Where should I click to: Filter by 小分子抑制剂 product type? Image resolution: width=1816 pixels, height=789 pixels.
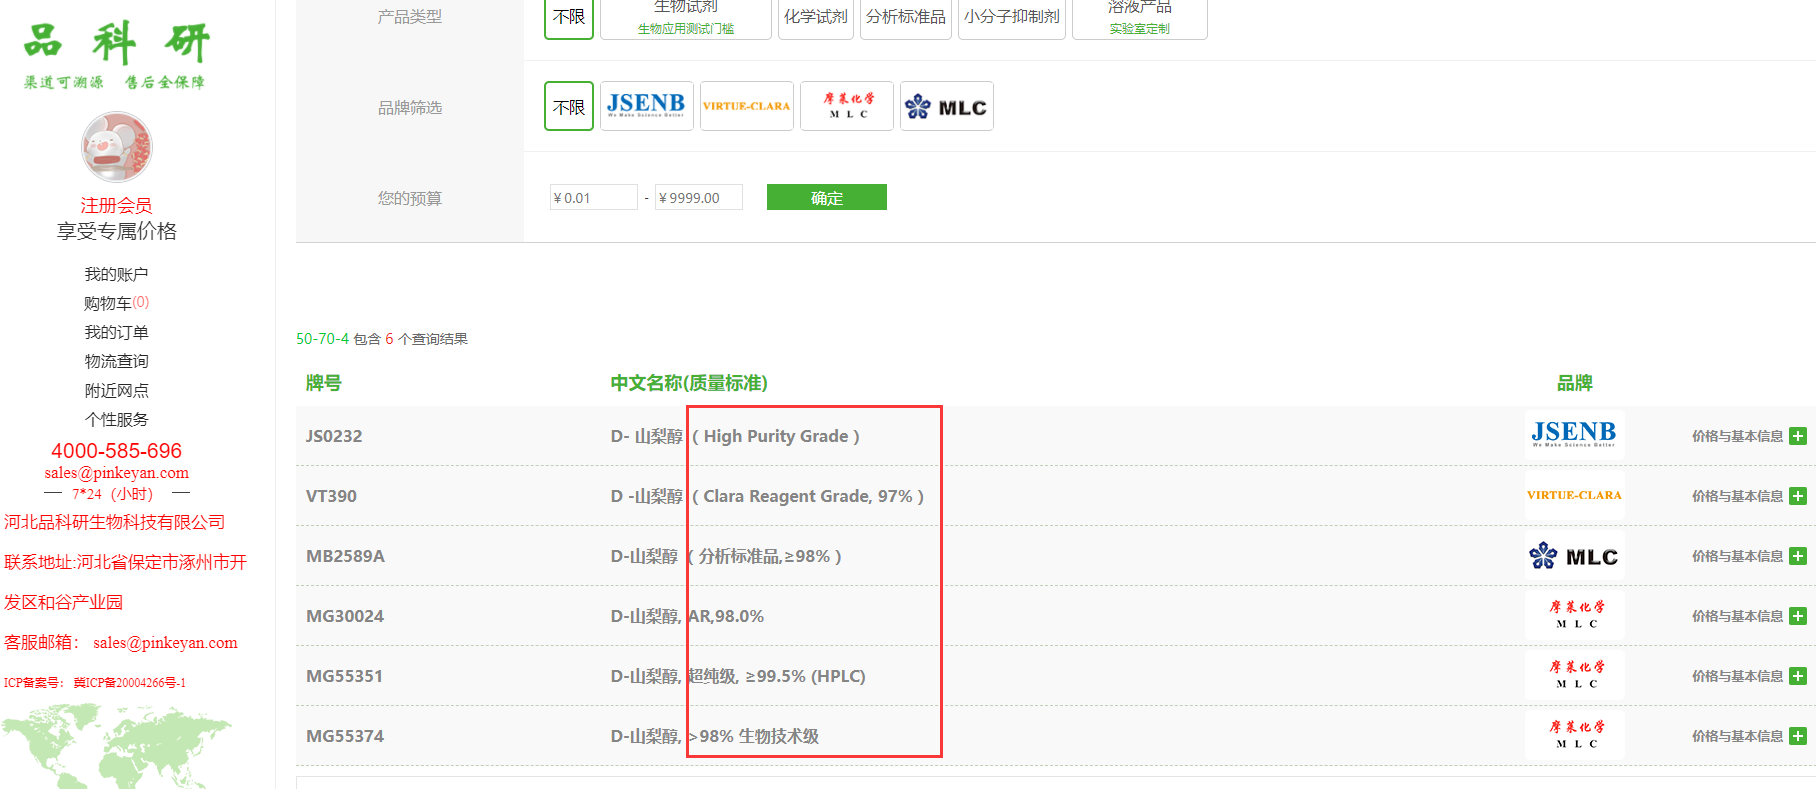(1012, 16)
